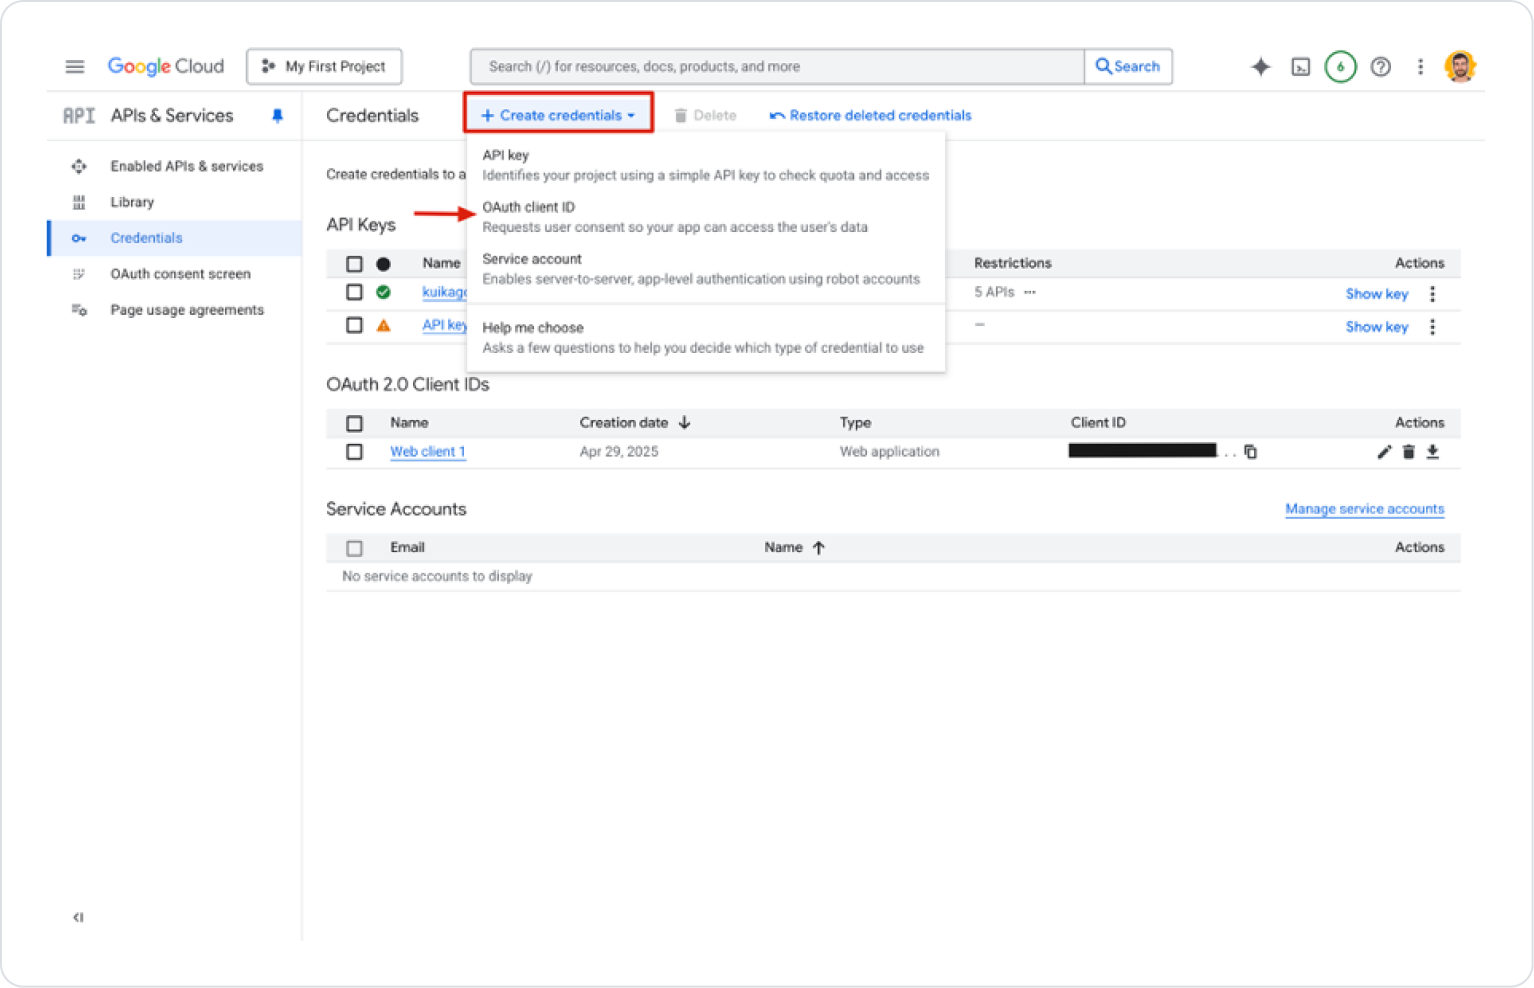Open the user account avatar
This screenshot has height=988, width=1534.
pyautogui.click(x=1460, y=67)
